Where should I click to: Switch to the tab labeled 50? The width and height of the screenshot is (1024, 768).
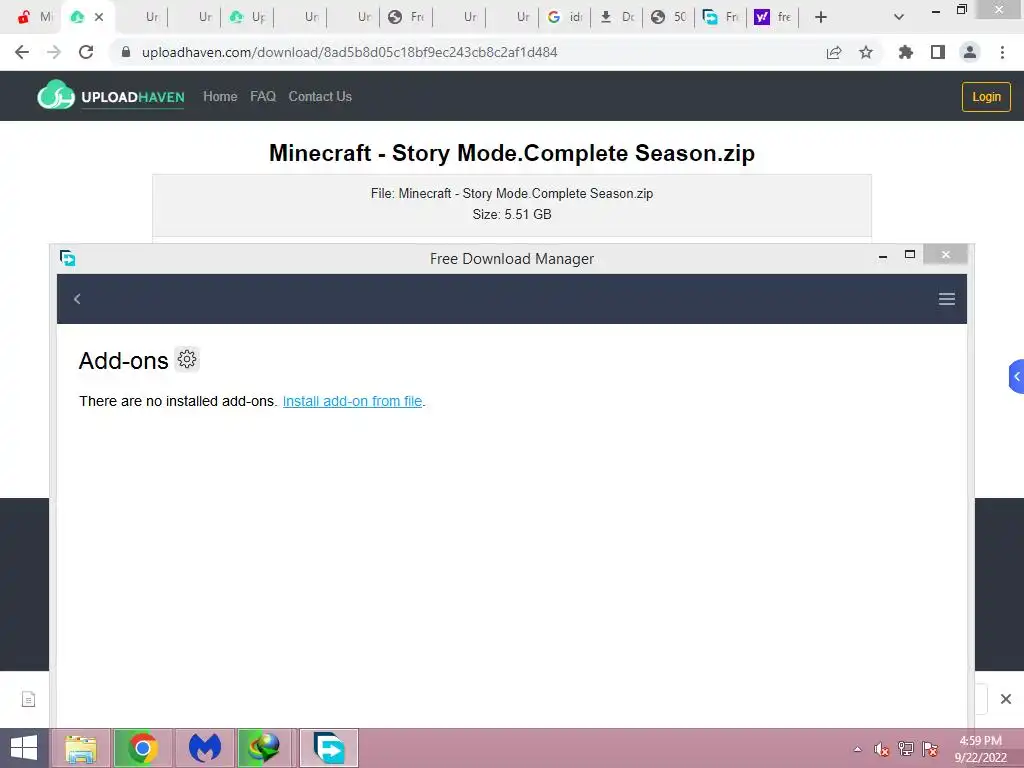pyautogui.click(x=669, y=17)
